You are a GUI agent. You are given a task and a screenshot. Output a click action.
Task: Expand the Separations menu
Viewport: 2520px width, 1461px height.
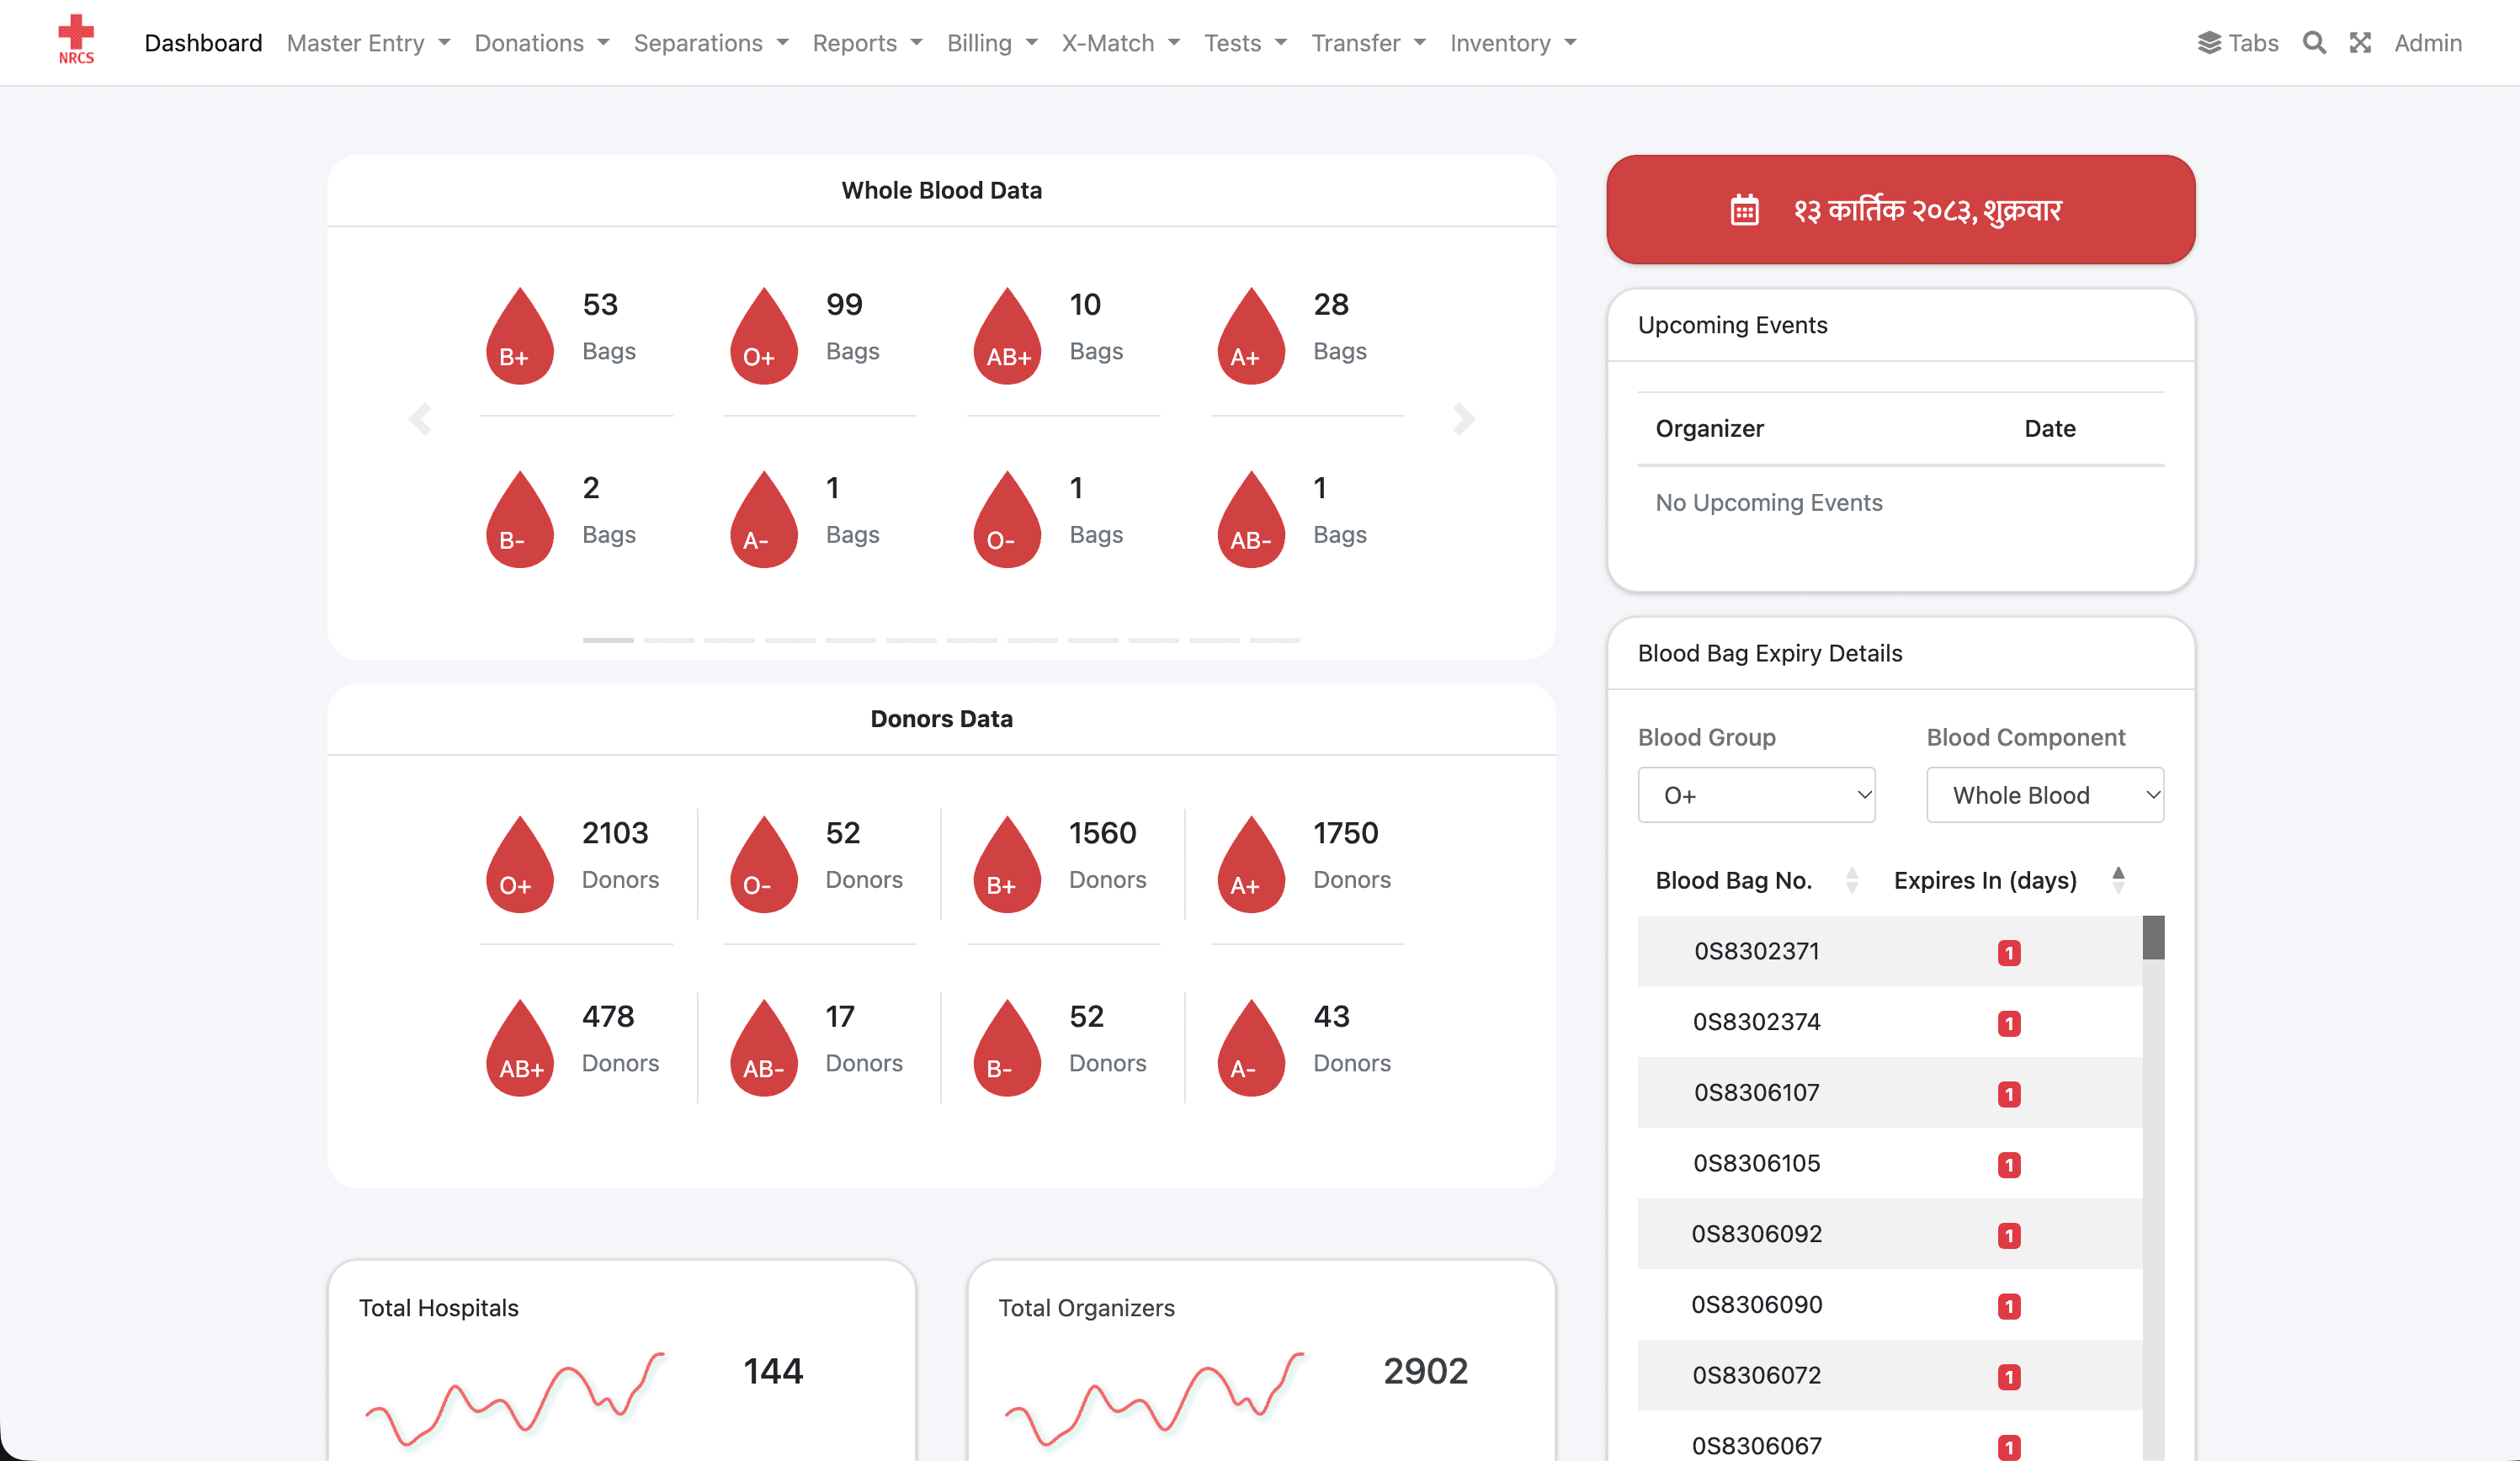(711, 43)
